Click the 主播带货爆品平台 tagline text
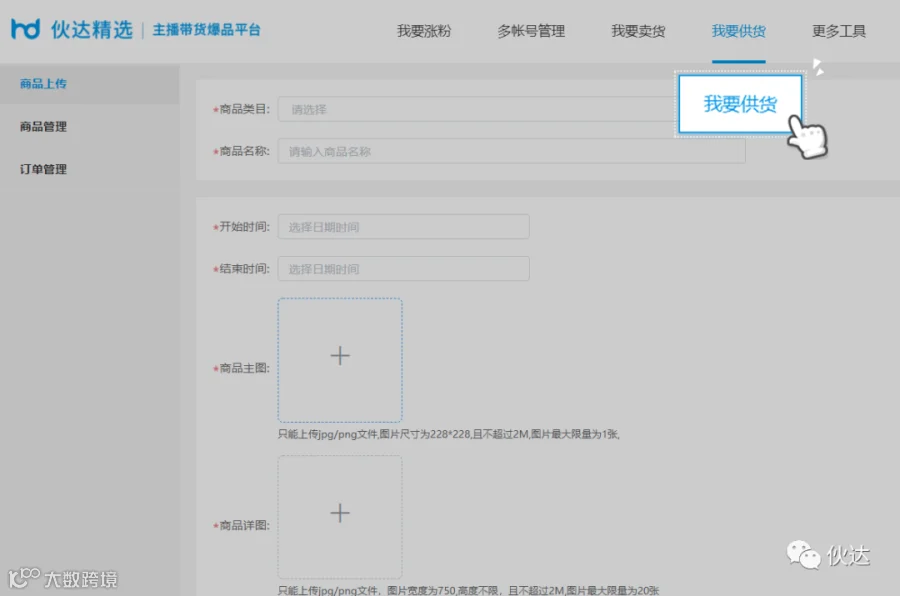 pos(207,30)
